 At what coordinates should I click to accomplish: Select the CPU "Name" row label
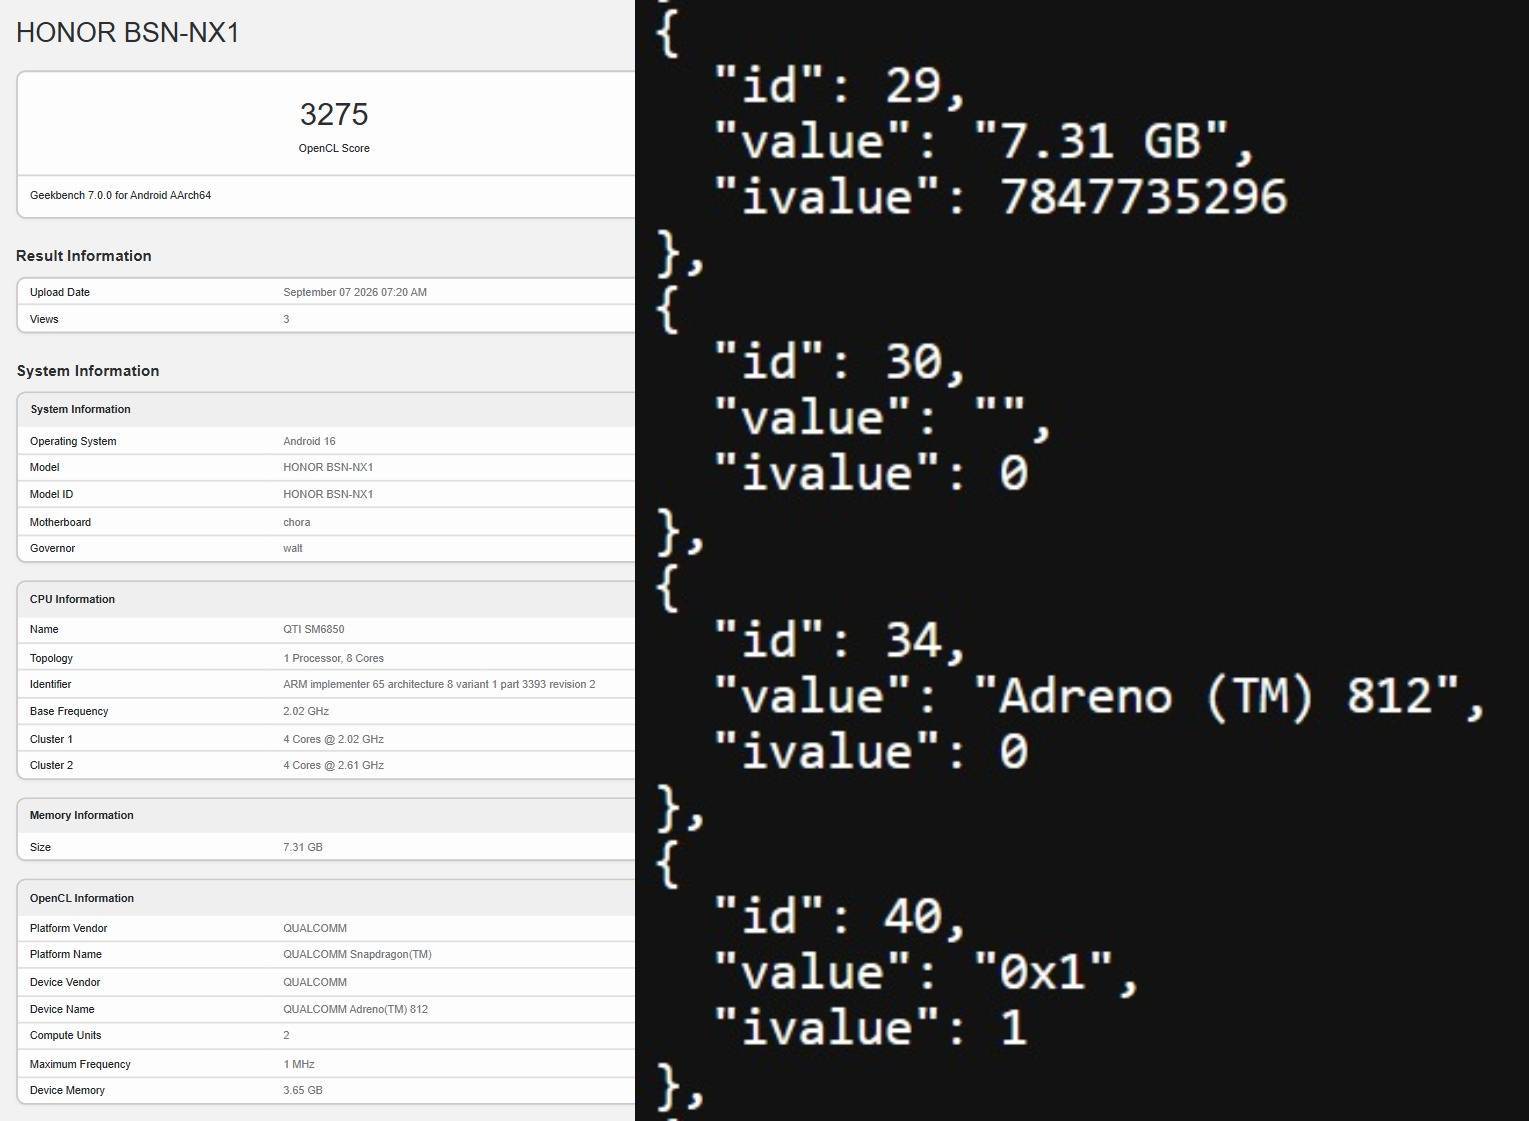tap(44, 629)
